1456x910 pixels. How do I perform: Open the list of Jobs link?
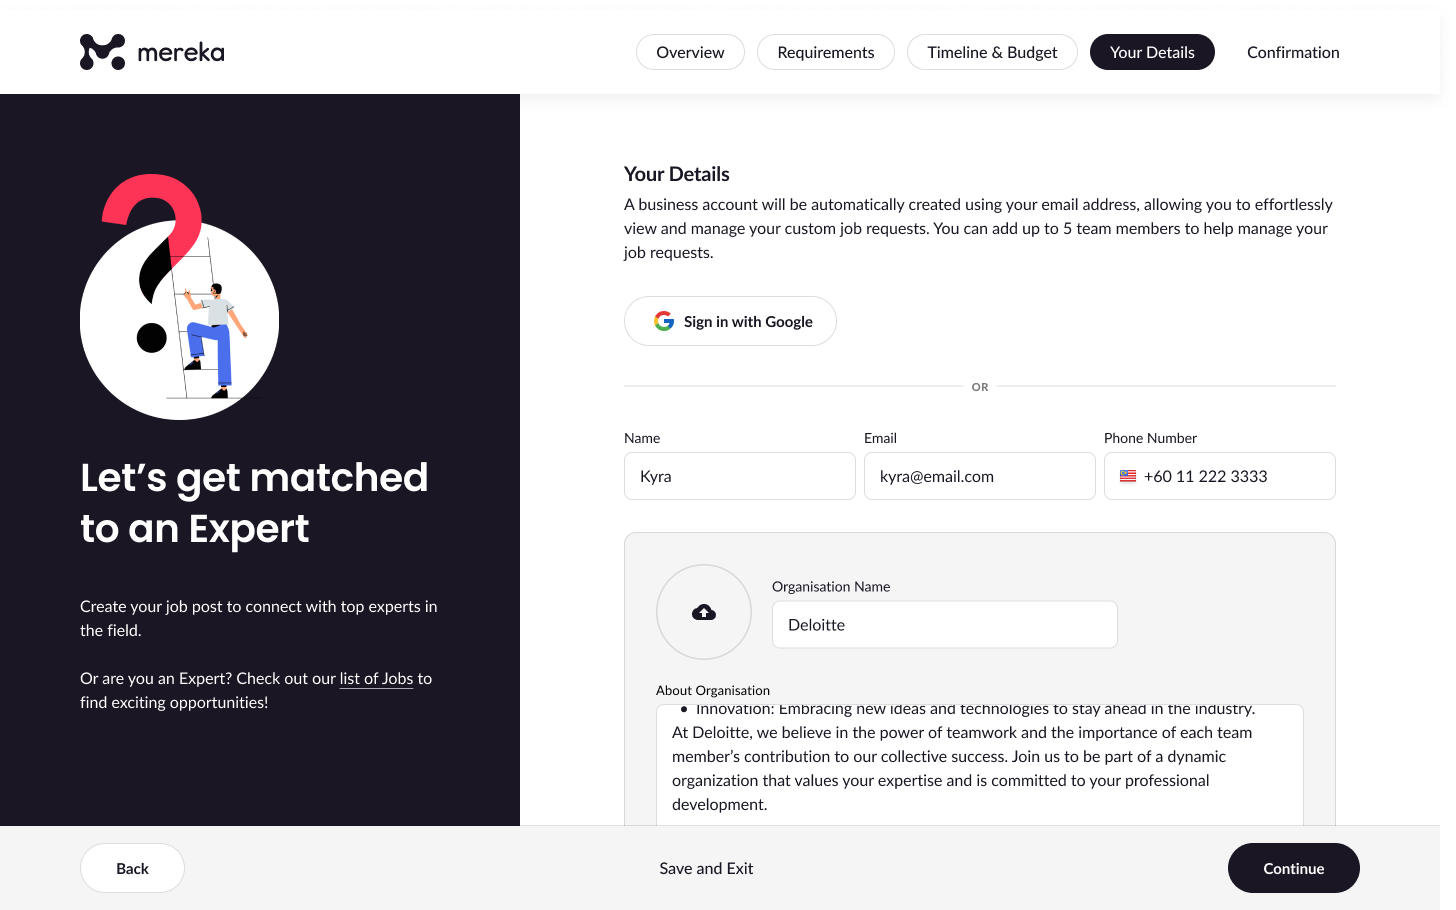tap(376, 679)
